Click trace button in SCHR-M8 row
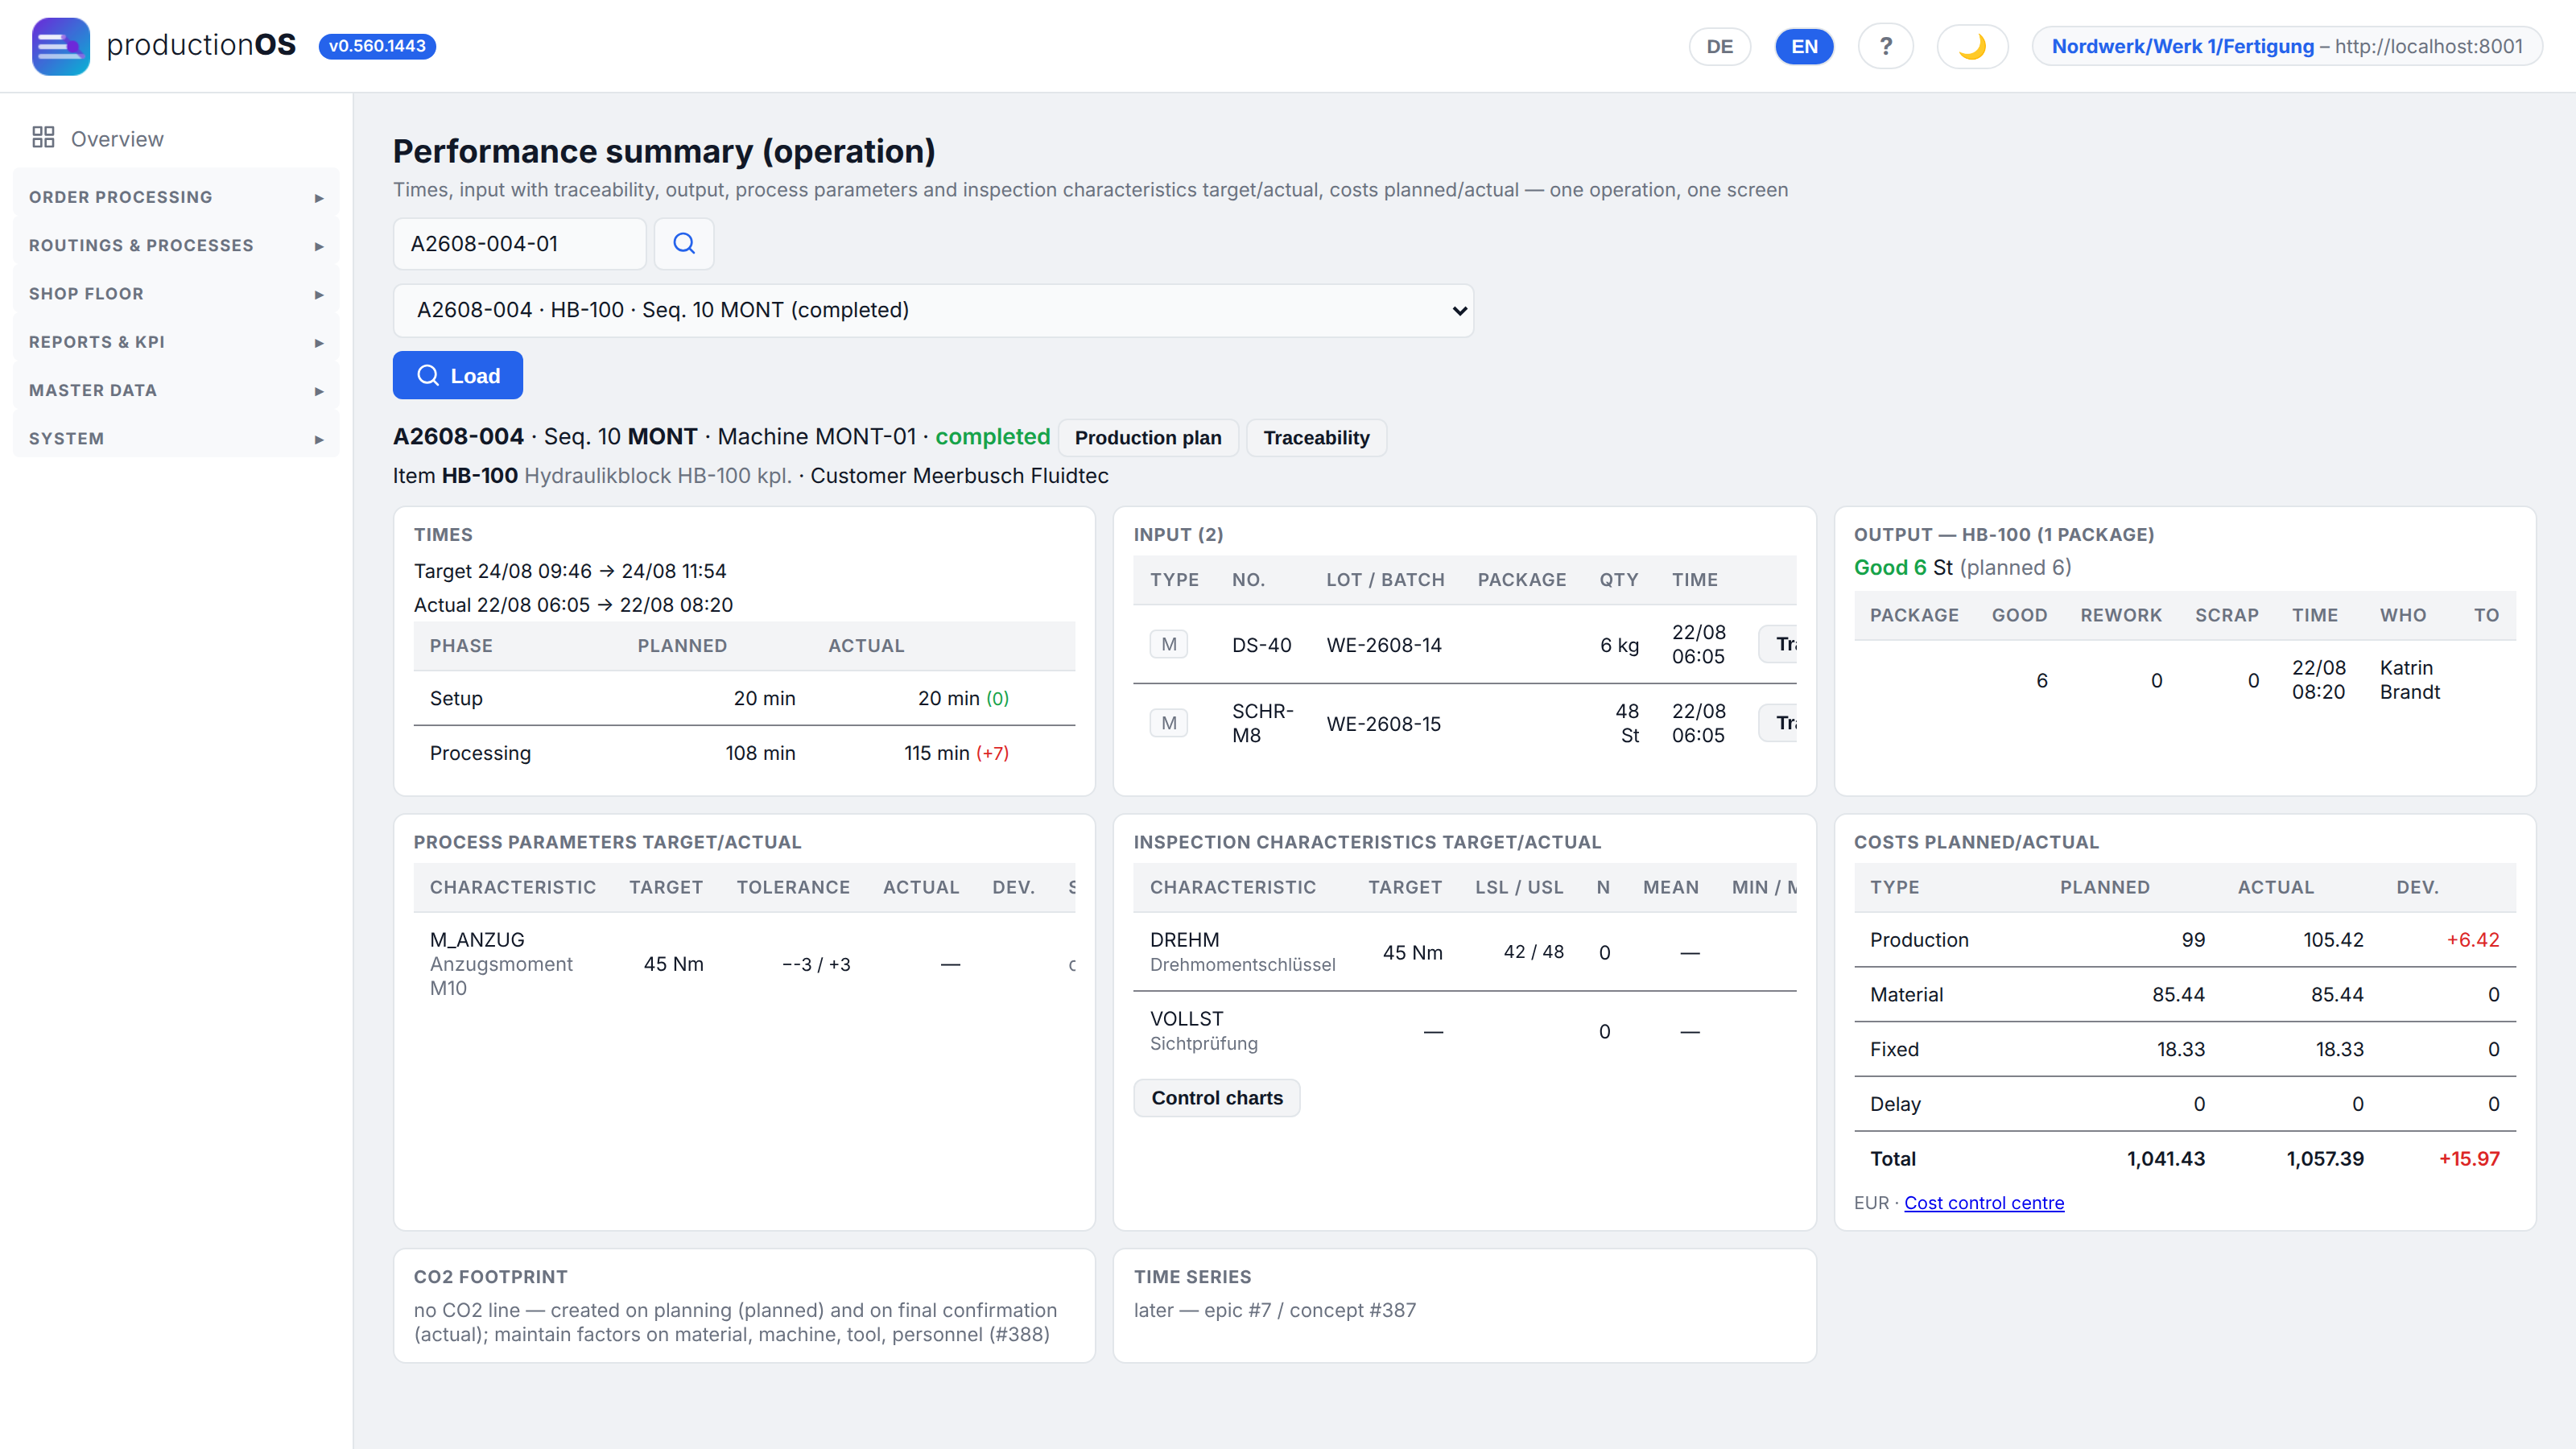This screenshot has height=1449, width=2576. click(1778, 723)
